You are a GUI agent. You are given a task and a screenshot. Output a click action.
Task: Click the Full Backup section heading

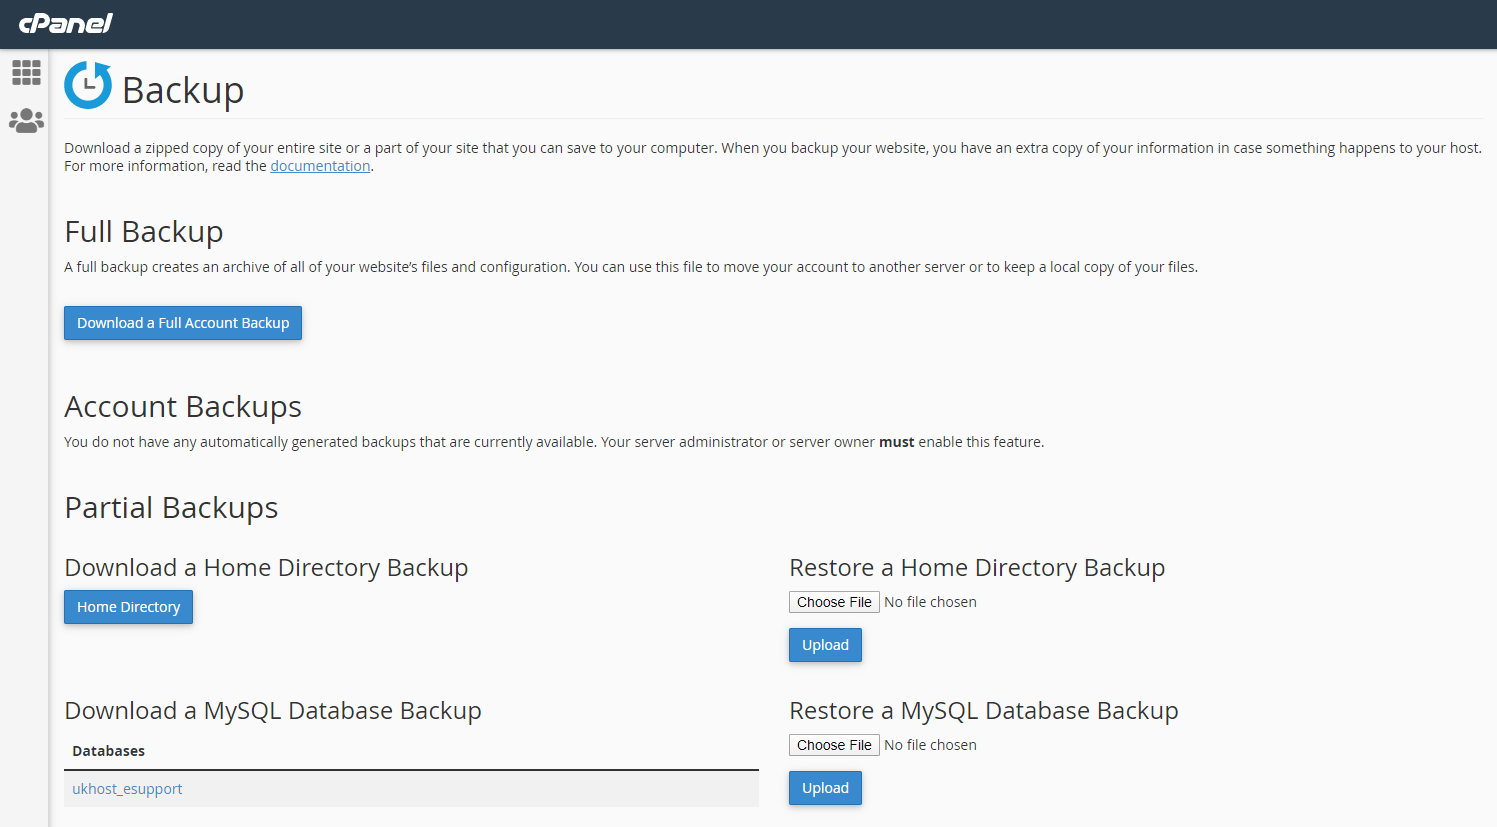point(143,231)
